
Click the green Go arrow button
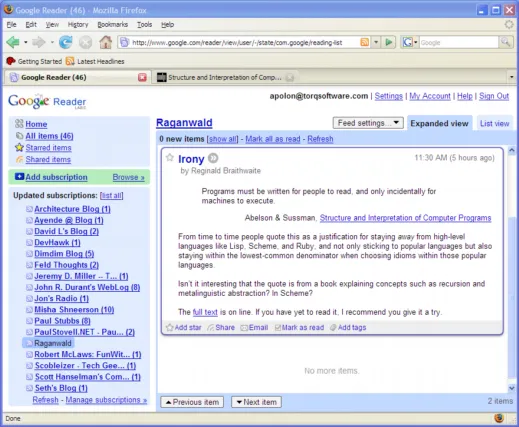389,42
